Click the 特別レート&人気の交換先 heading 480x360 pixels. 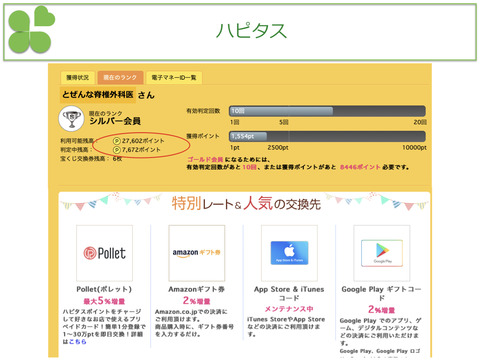[246, 203]
